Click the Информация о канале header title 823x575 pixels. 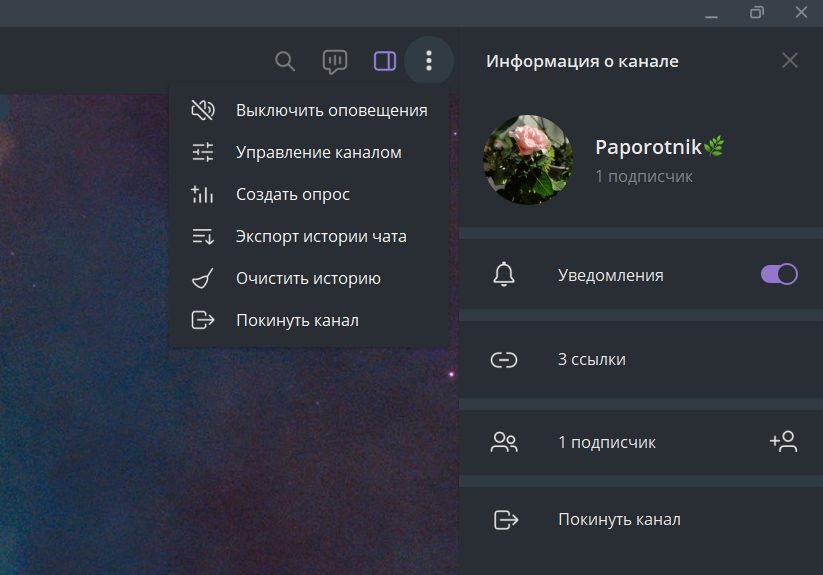click(x=582, y=61)
